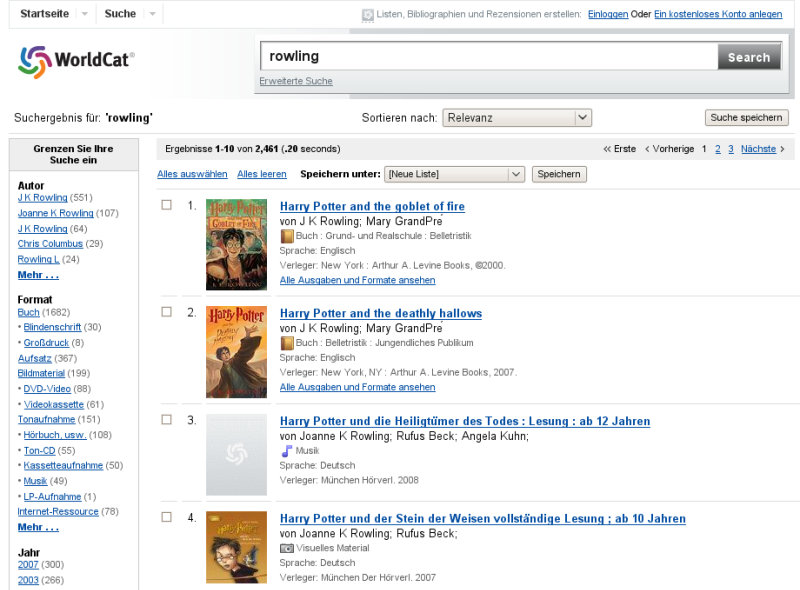Open the Suche menu

point(120,14)
